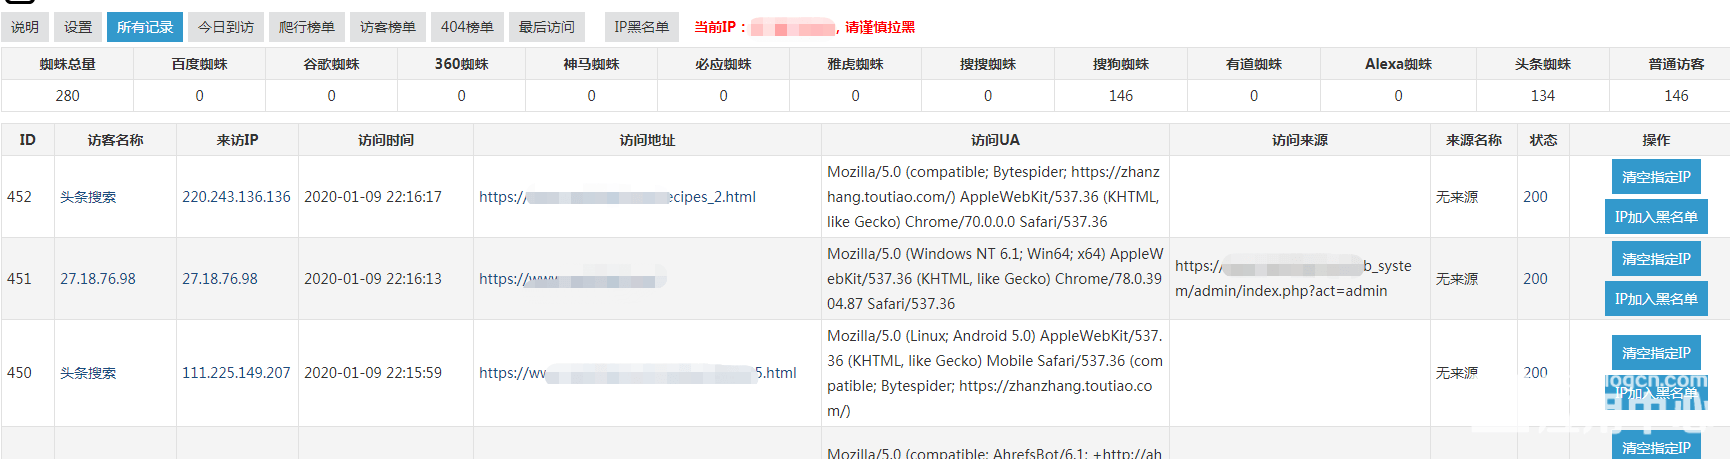The image size is (1730, 459).
Task: Click 清空指定IP button for record 452
Action: pyautogui.click(x=1656, y=177)
